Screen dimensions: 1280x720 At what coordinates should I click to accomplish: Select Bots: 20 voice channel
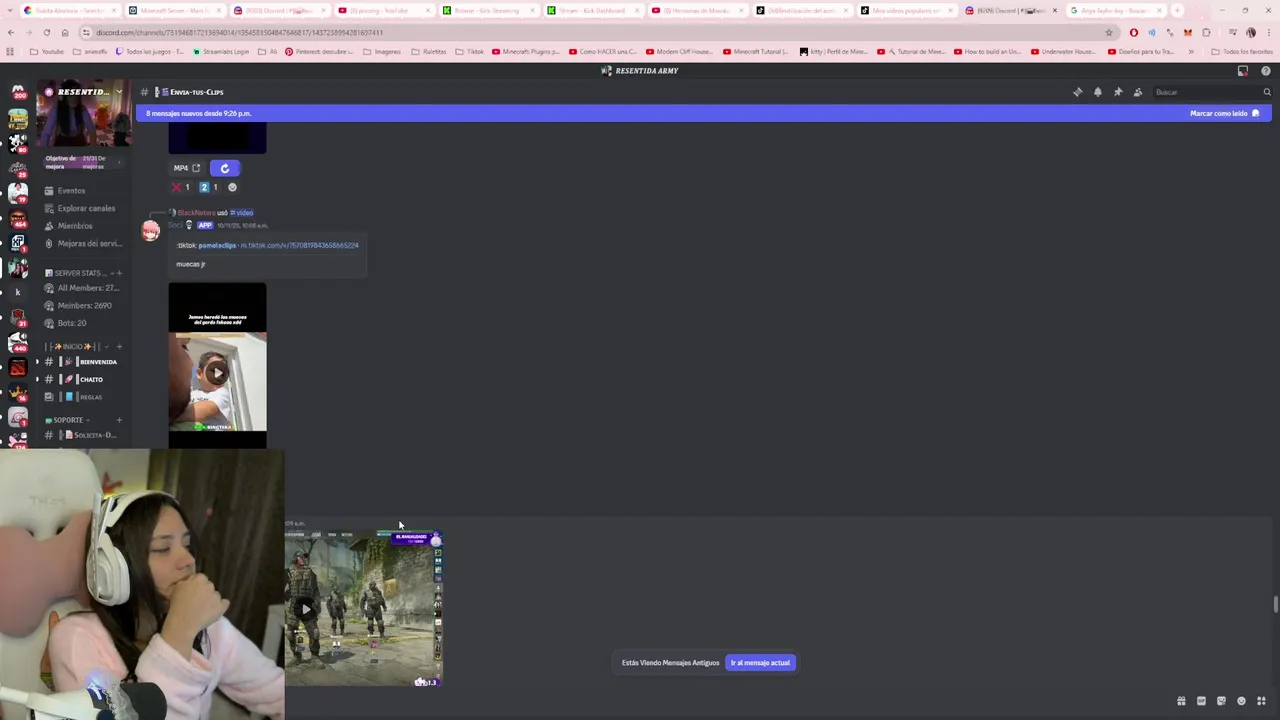71,323
